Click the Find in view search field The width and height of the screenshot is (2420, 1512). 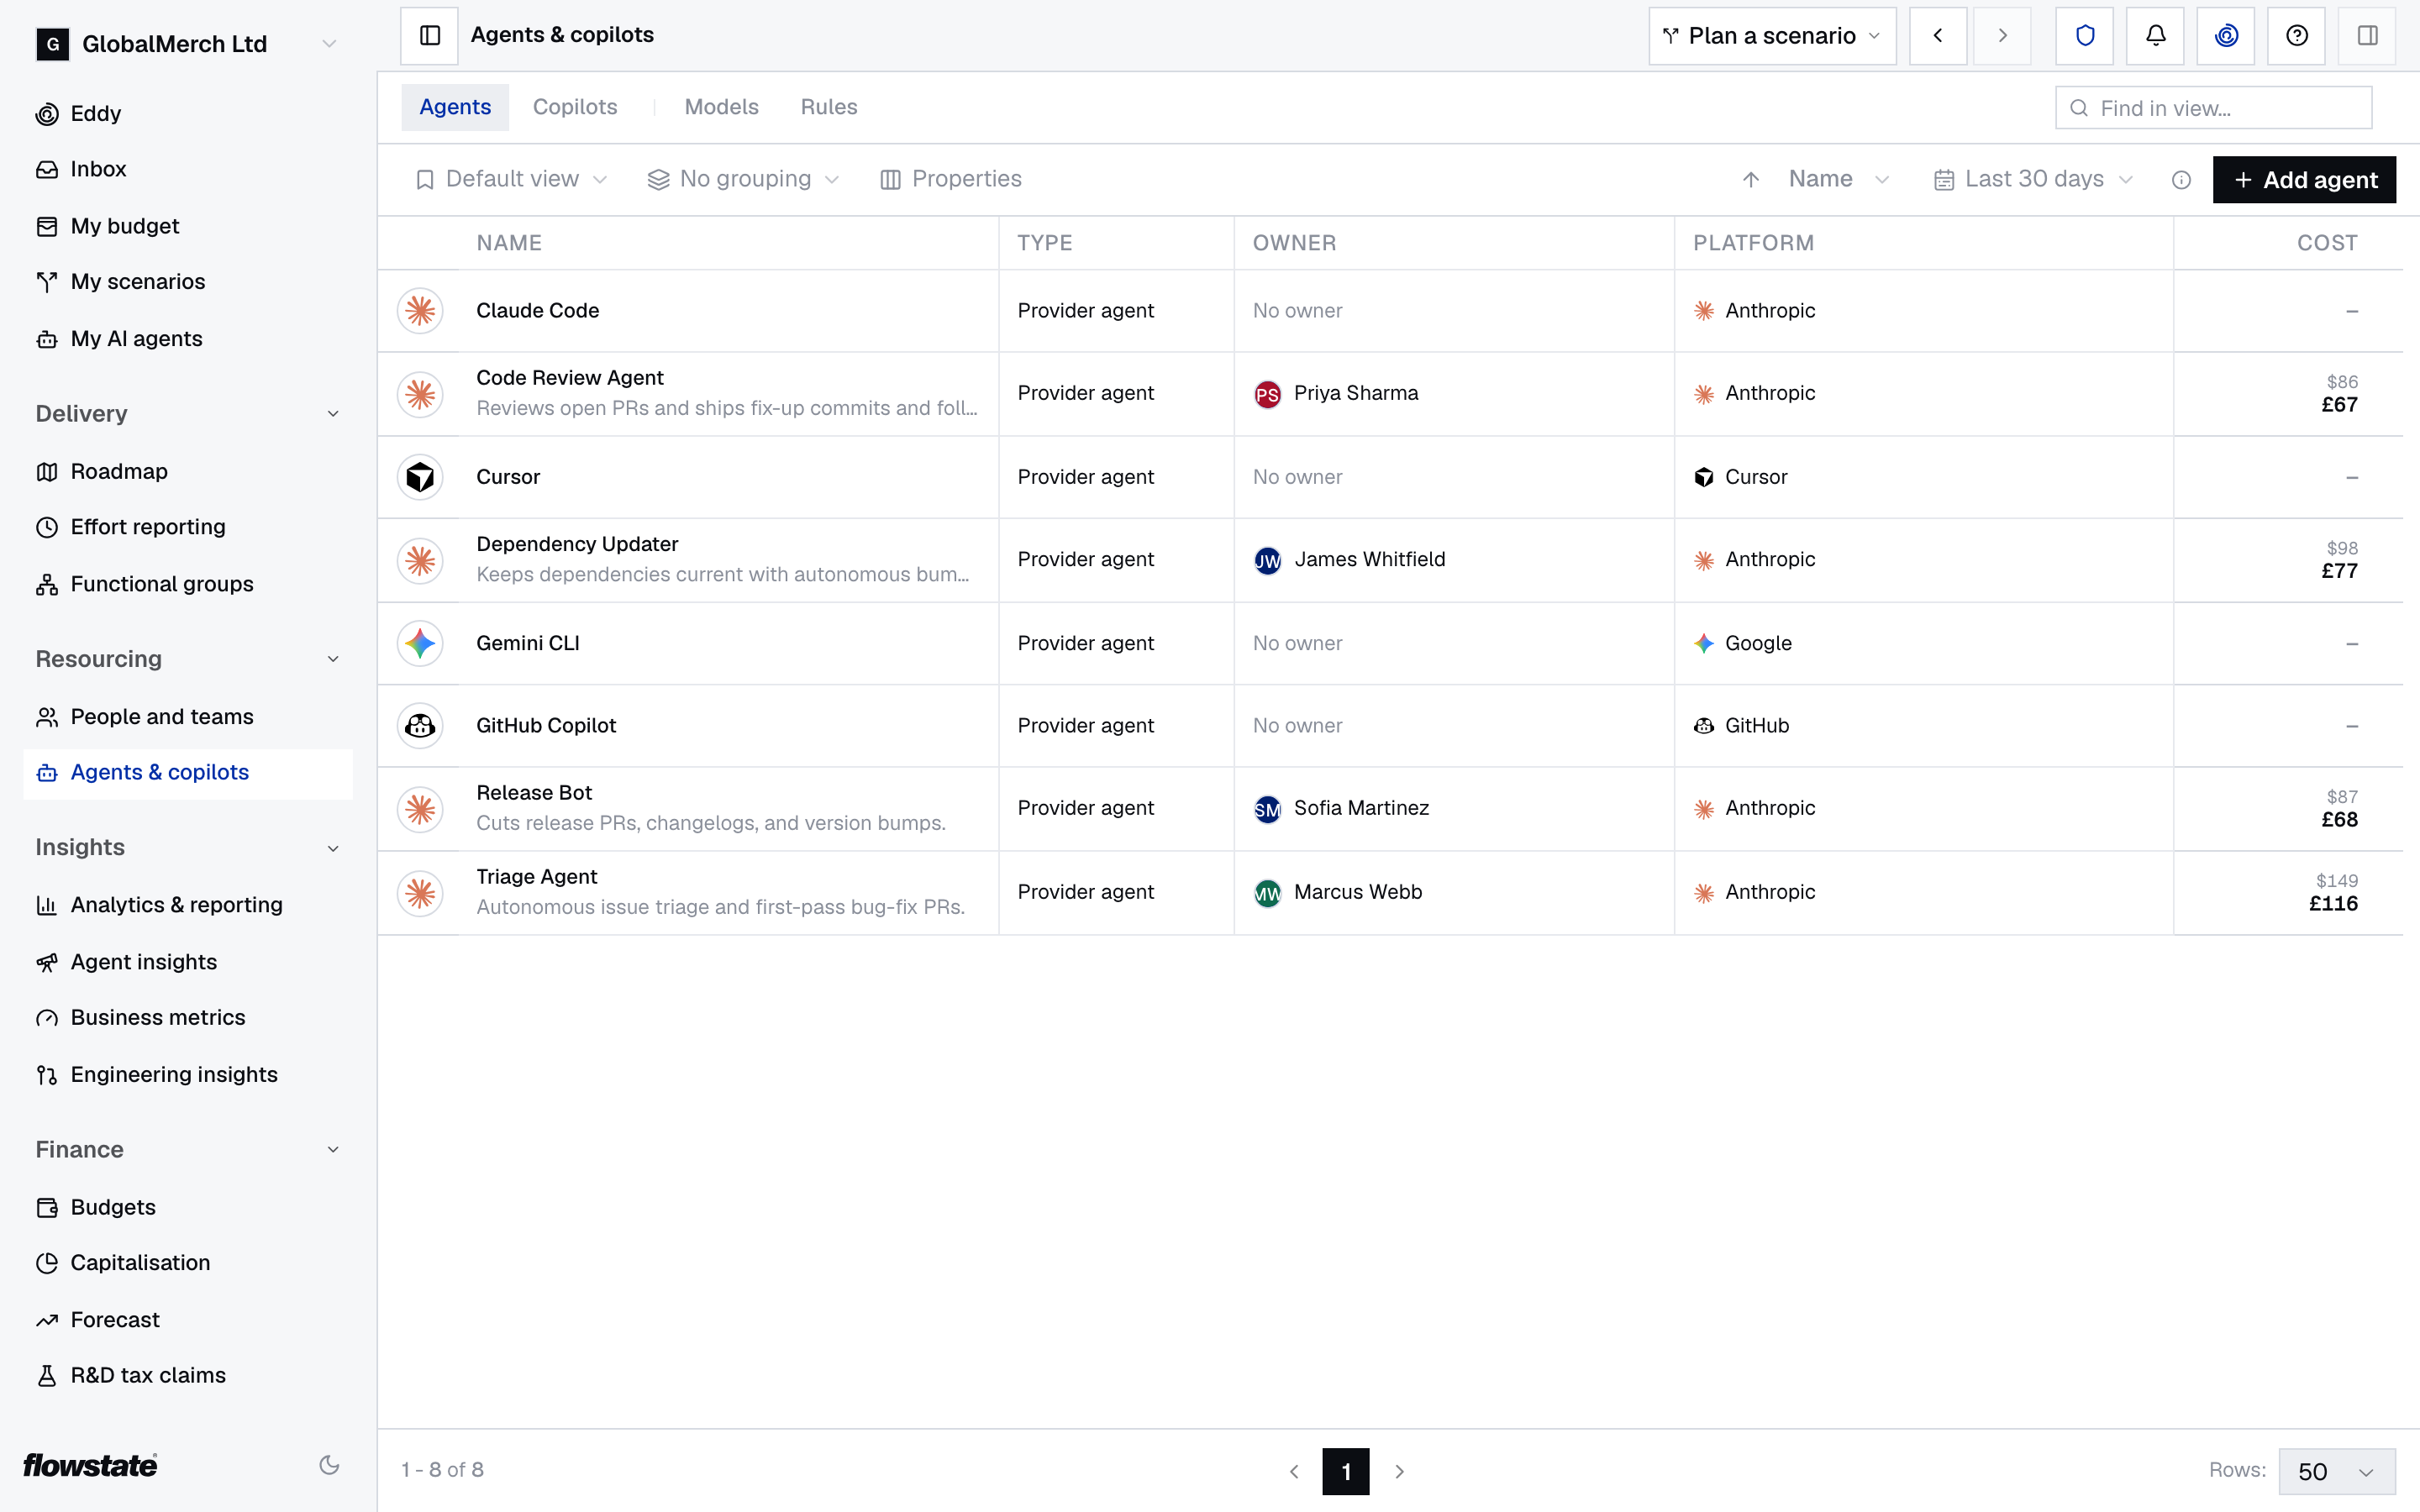(2213, 107)
